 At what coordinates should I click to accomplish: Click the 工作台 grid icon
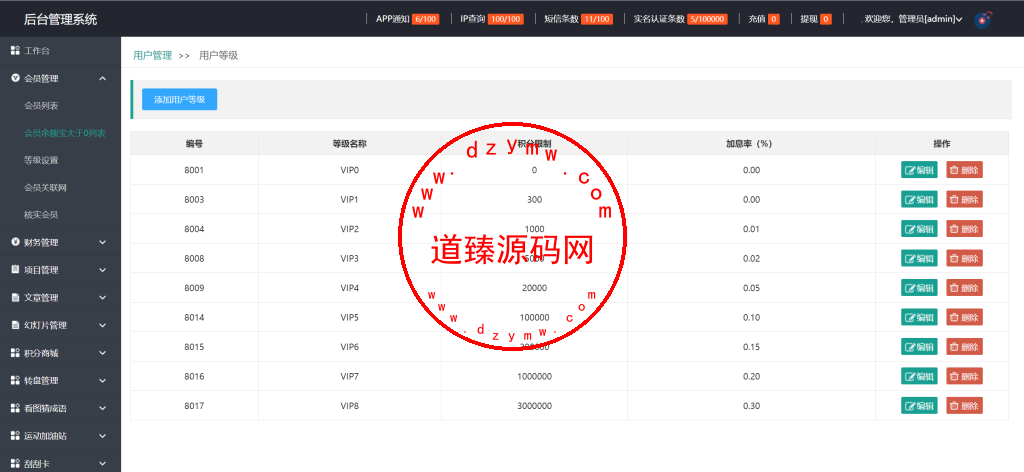pos(16,50)
